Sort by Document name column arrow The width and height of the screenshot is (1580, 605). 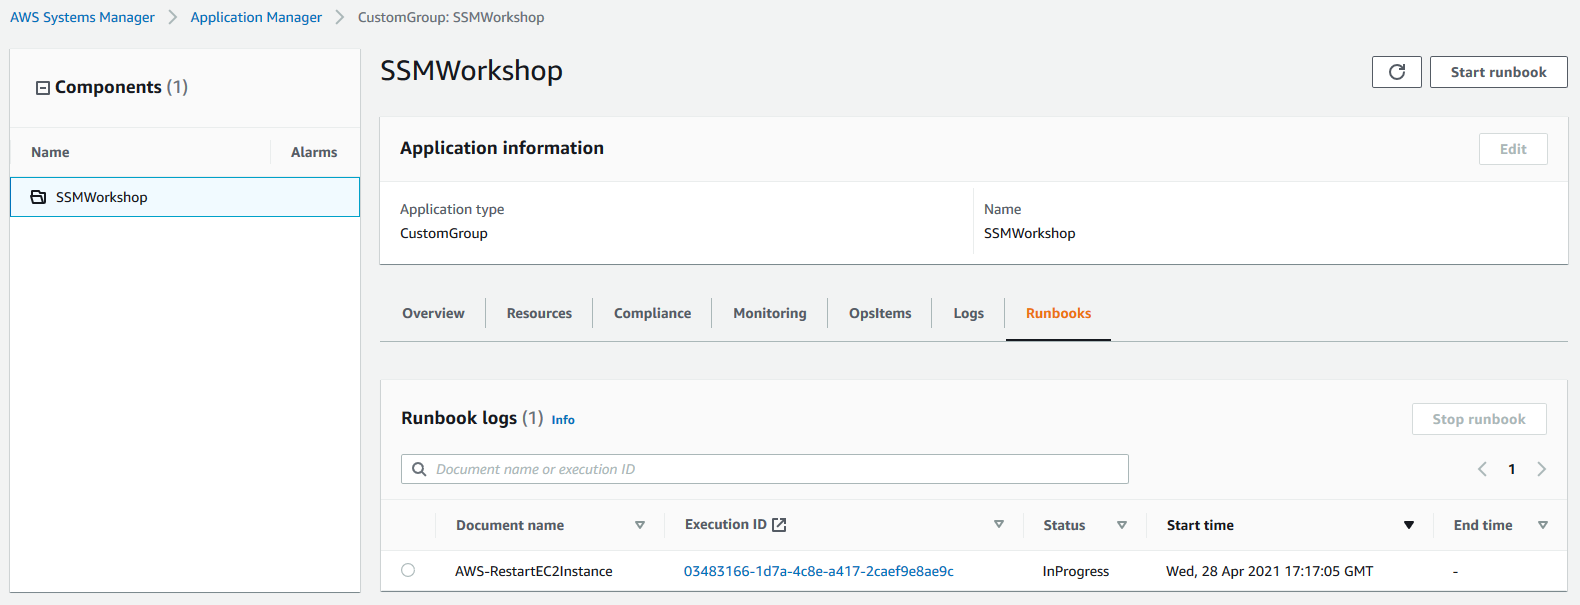(x=640, y=525)
